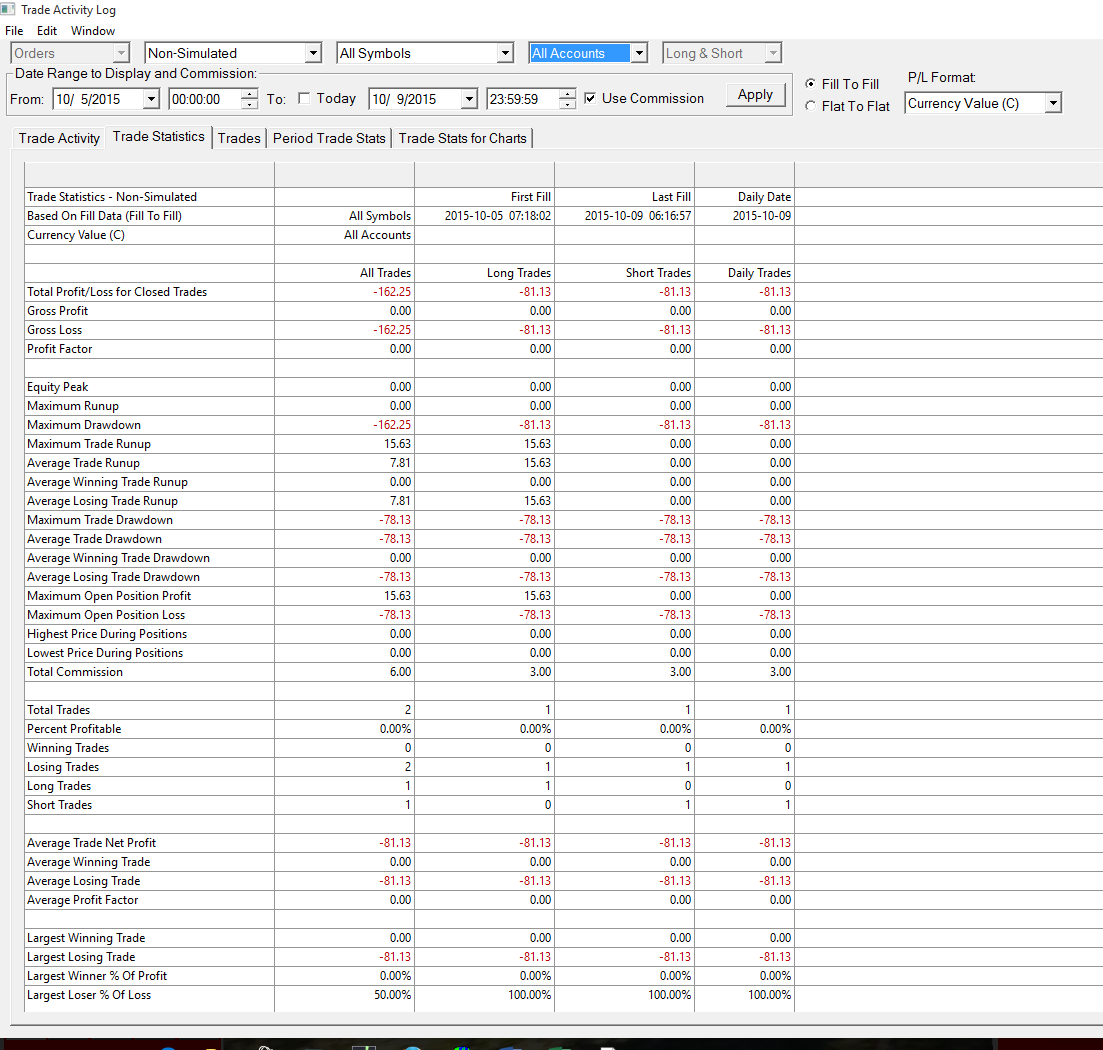Open the To date picker dropdown
Viewport: 1103px width, 1050px height.
[x=469, y=99]
